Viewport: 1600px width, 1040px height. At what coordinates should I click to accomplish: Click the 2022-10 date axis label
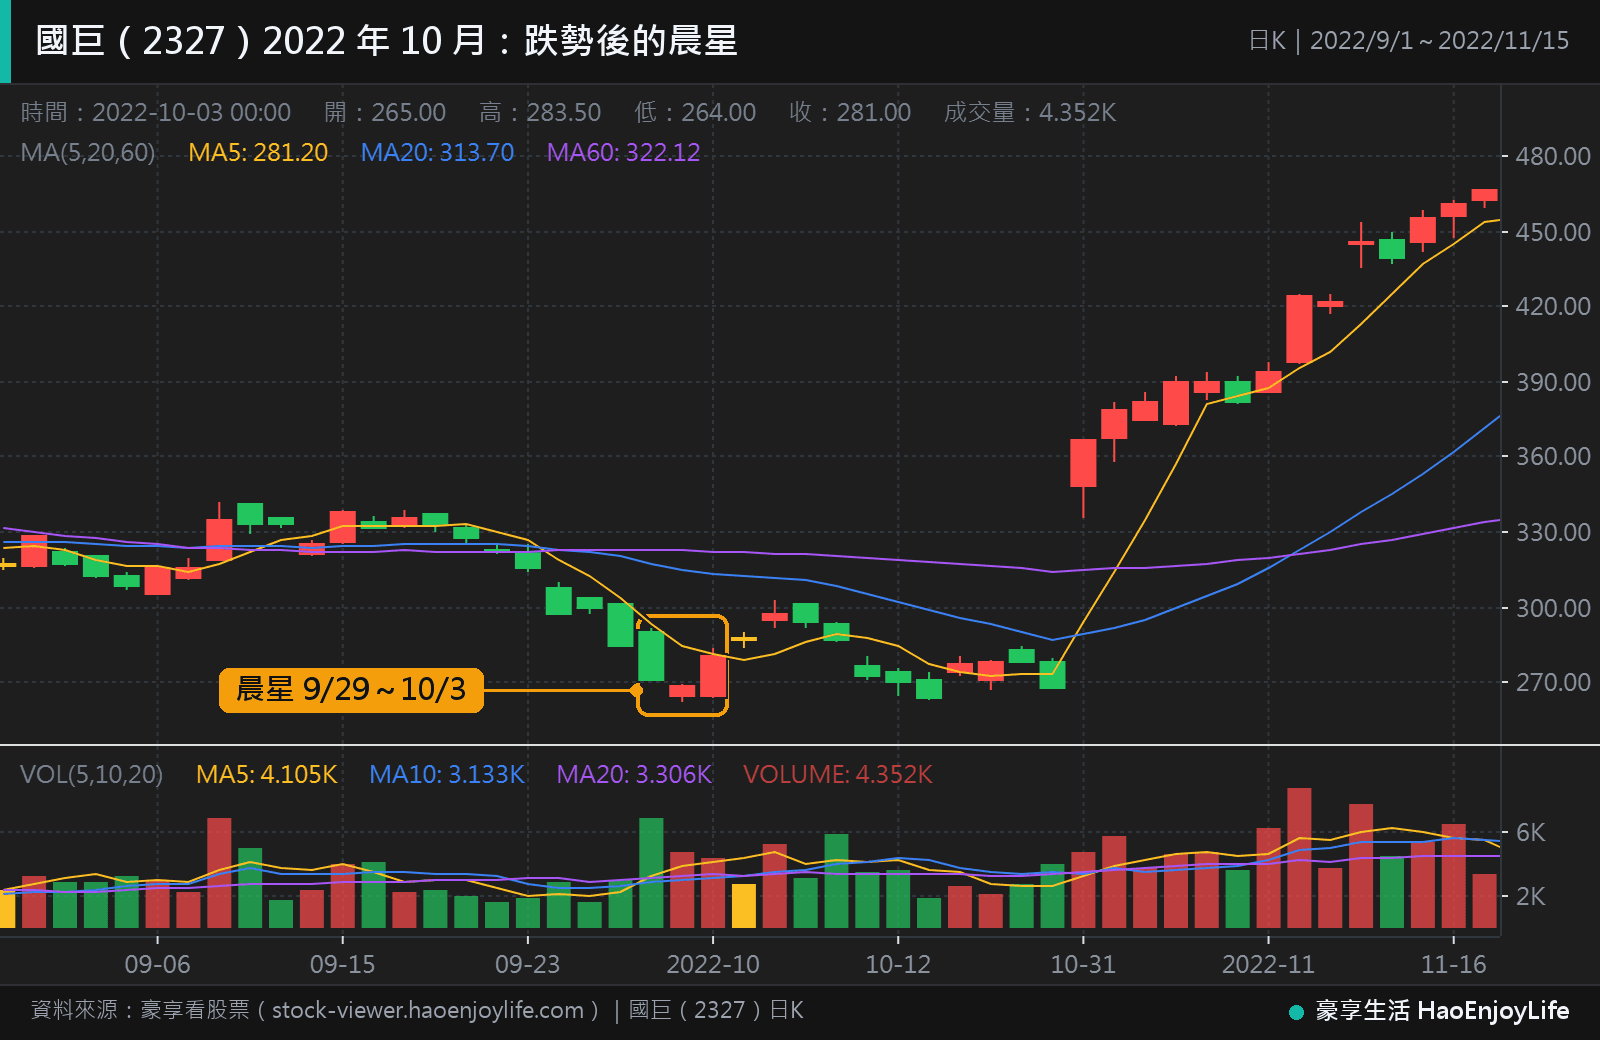point(713,964)
